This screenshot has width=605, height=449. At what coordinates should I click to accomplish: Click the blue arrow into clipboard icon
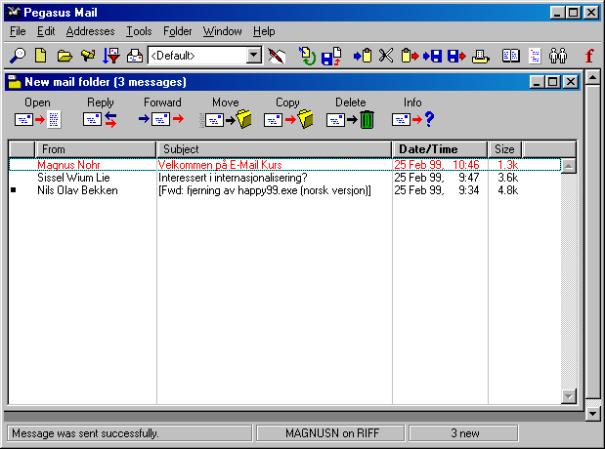tap(362, 56)
